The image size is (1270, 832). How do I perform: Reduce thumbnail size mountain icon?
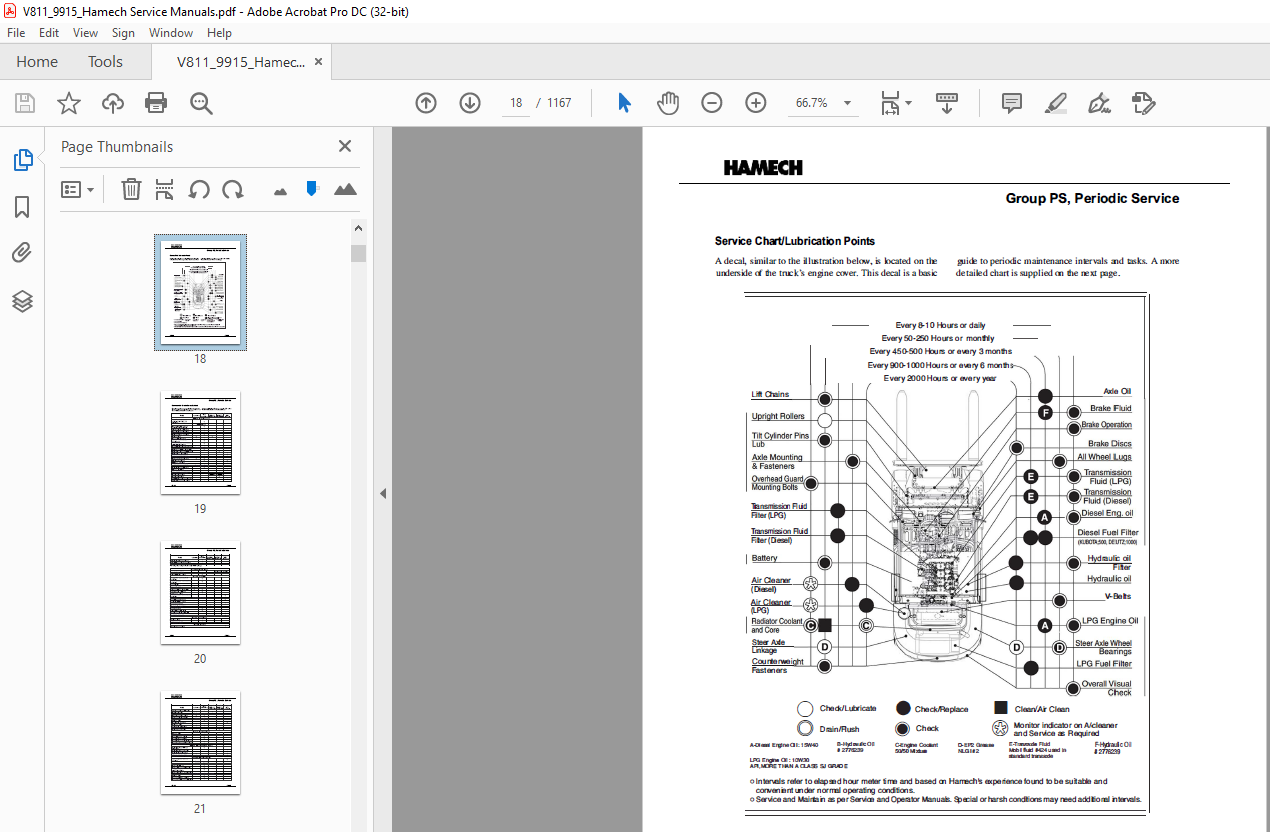(x=280, y=190)
